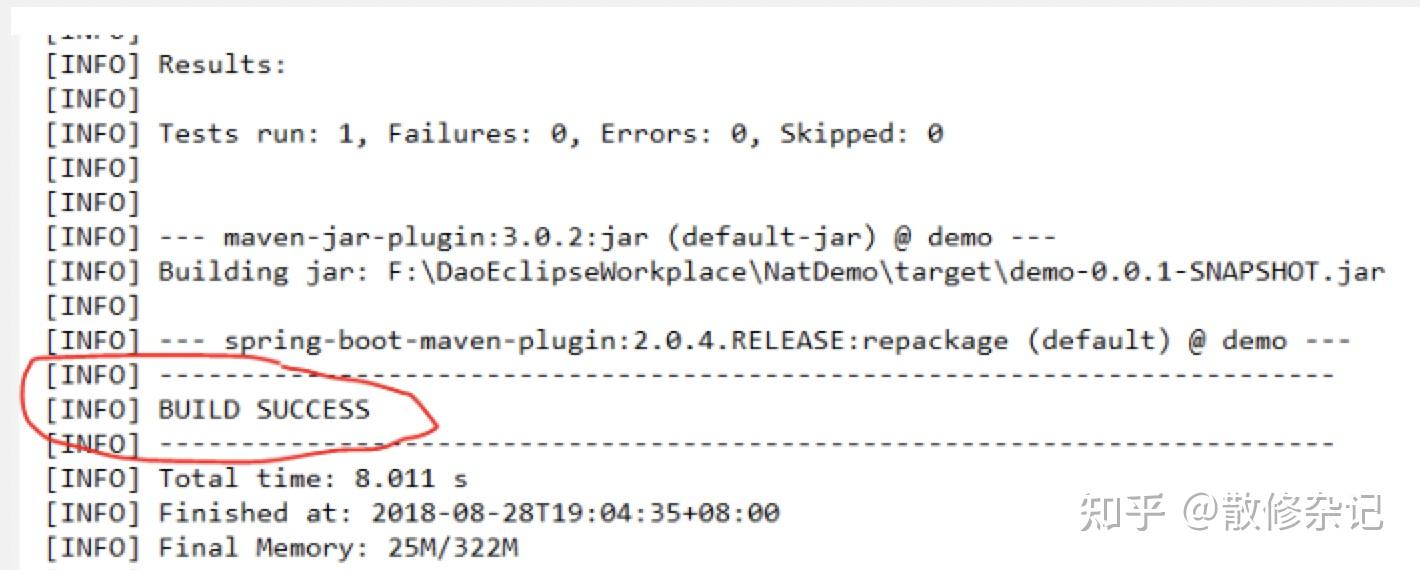
Task: Click the spring-boot-maven-plugin:2.0.4.RELEASE:repackage text
Action: tap(615, 341)
